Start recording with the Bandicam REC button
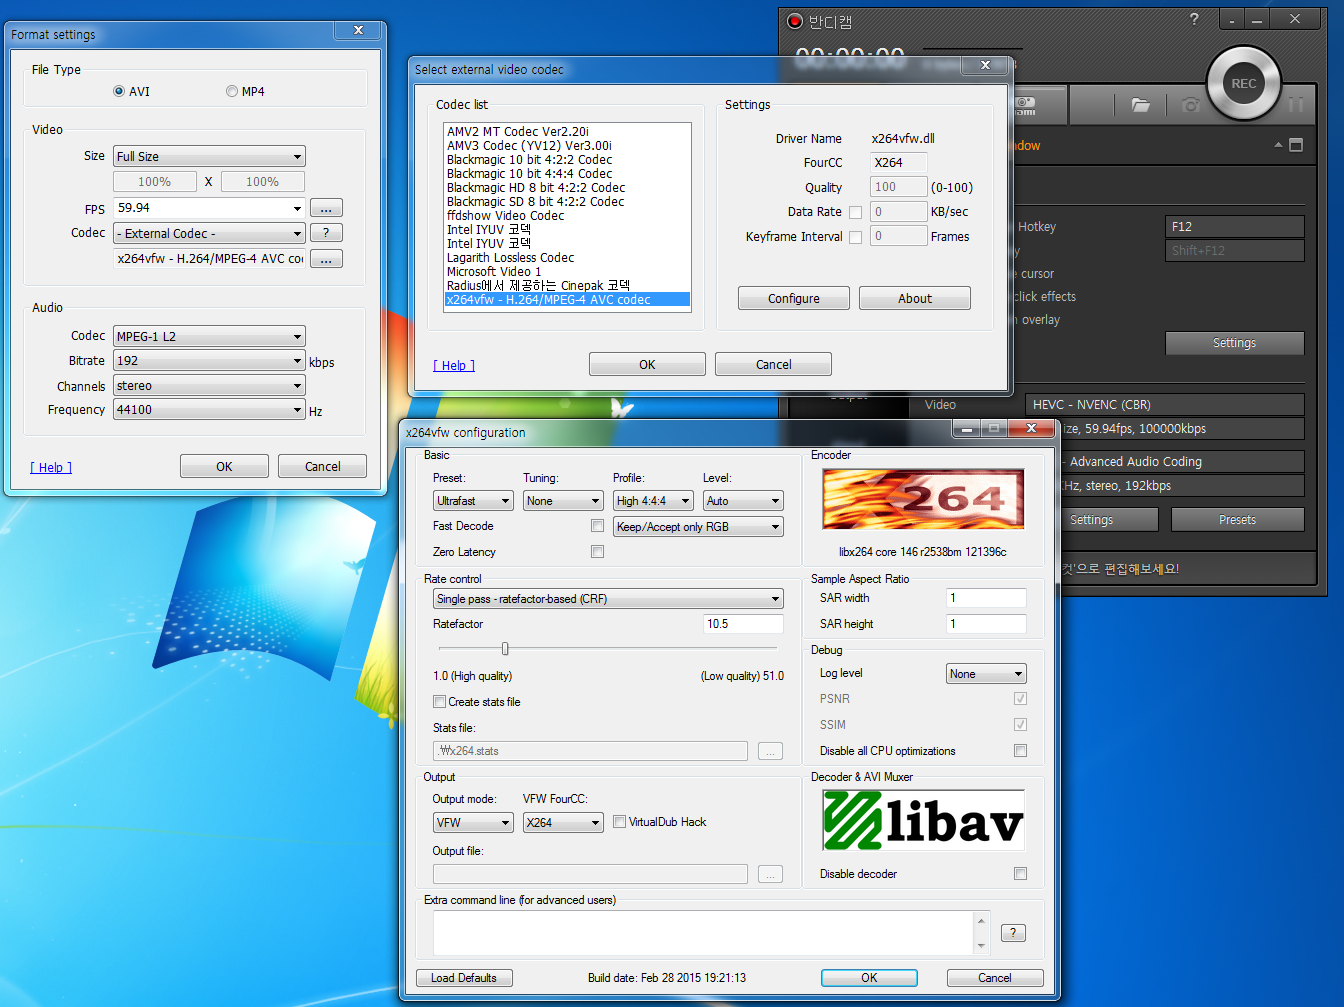This screenshot has height=1007, width=1344. point(1243,84)
